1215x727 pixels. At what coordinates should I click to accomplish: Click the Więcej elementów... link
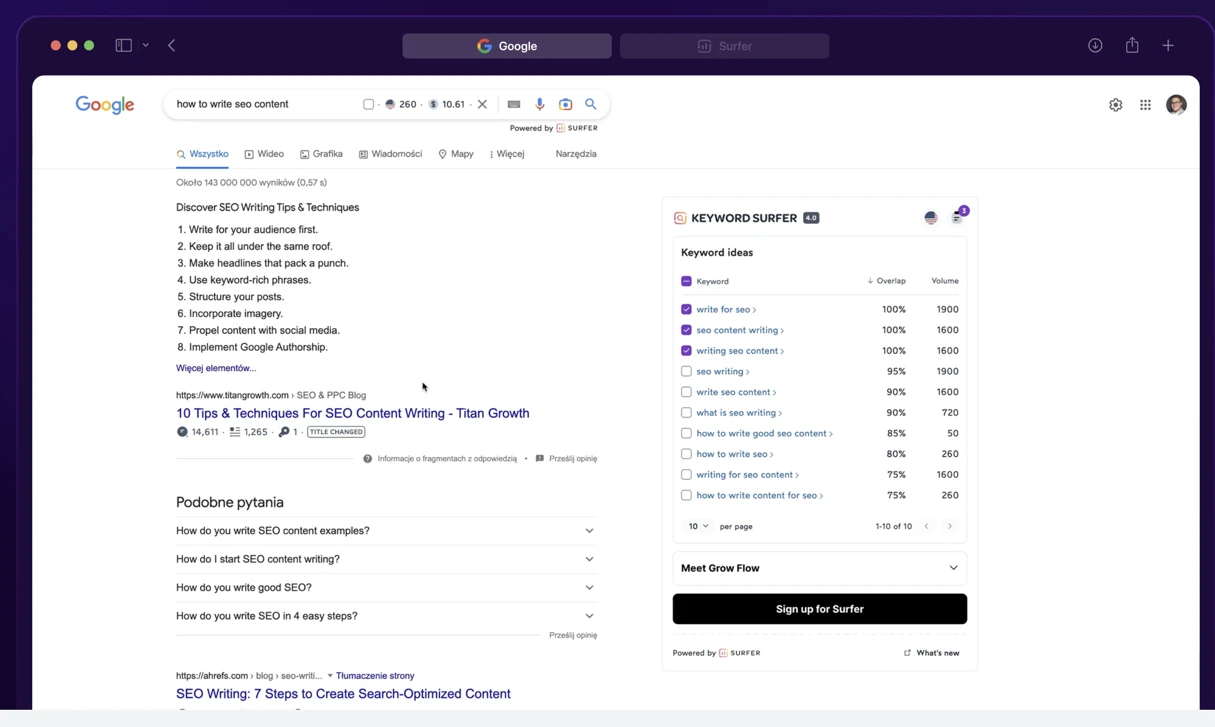click(216, 368)
